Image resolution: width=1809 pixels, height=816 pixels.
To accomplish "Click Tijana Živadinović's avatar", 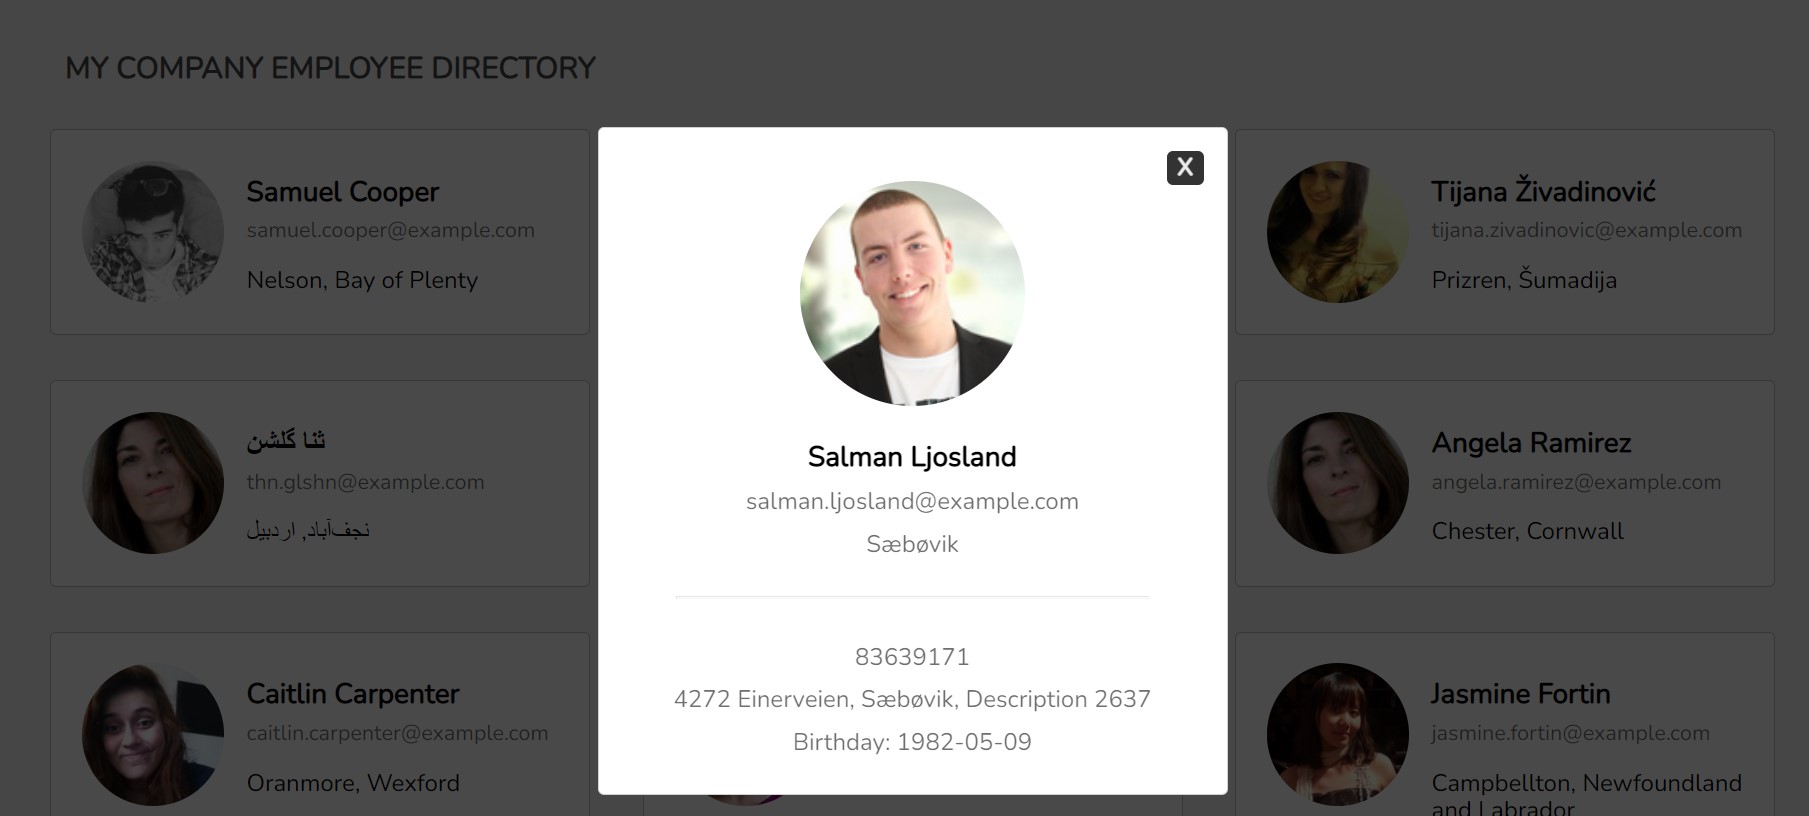I will point(1338,232).
